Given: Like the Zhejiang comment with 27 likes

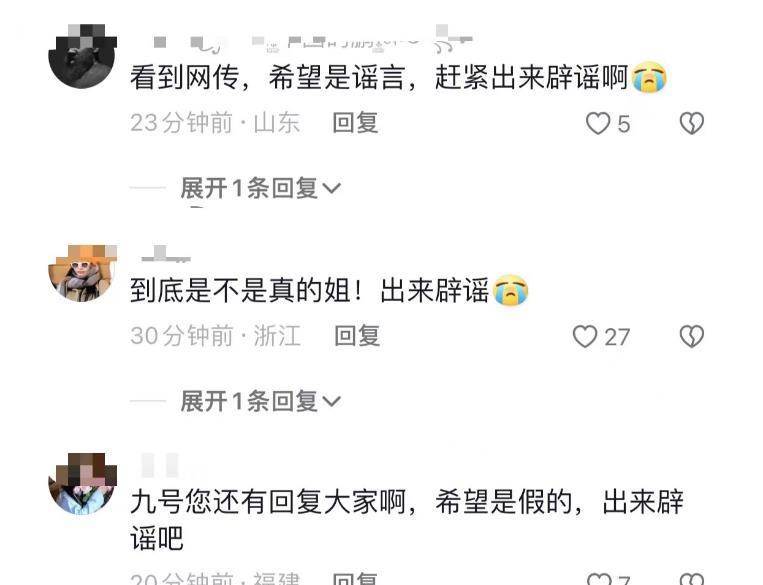Looking at the screenshot, I should coord(585,336).
